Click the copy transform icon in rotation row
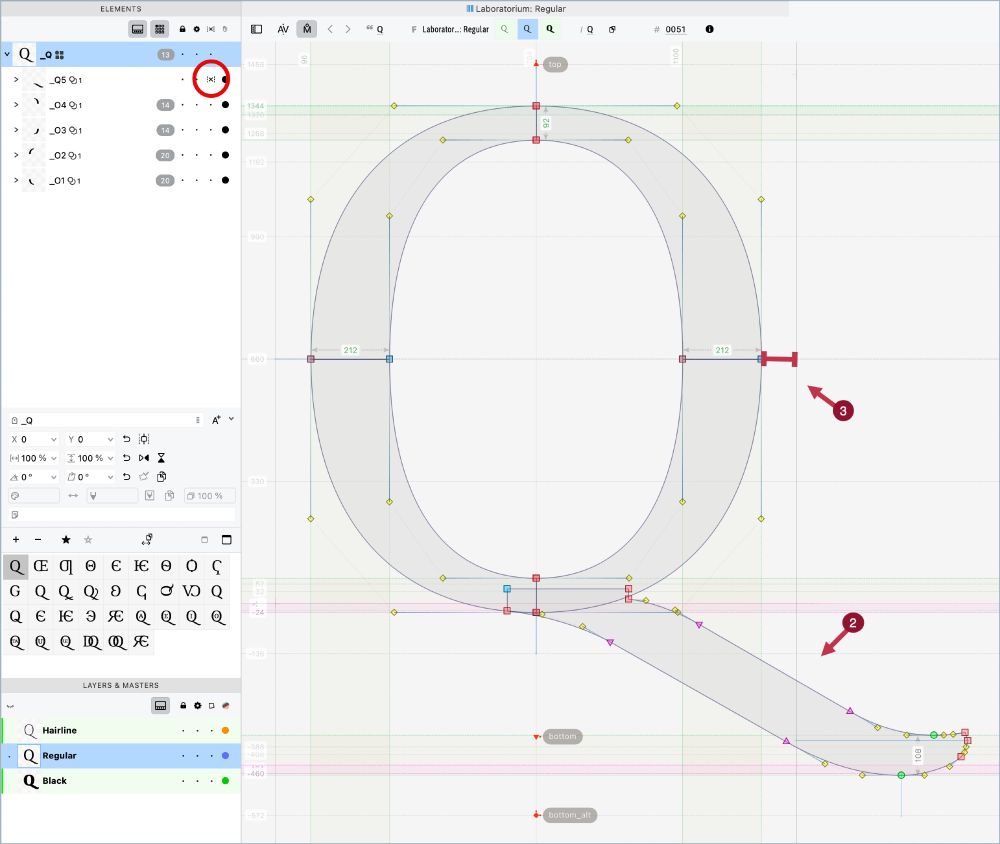Image resolution: width=1000 pixels, height=844 pixels. point(162,477)
